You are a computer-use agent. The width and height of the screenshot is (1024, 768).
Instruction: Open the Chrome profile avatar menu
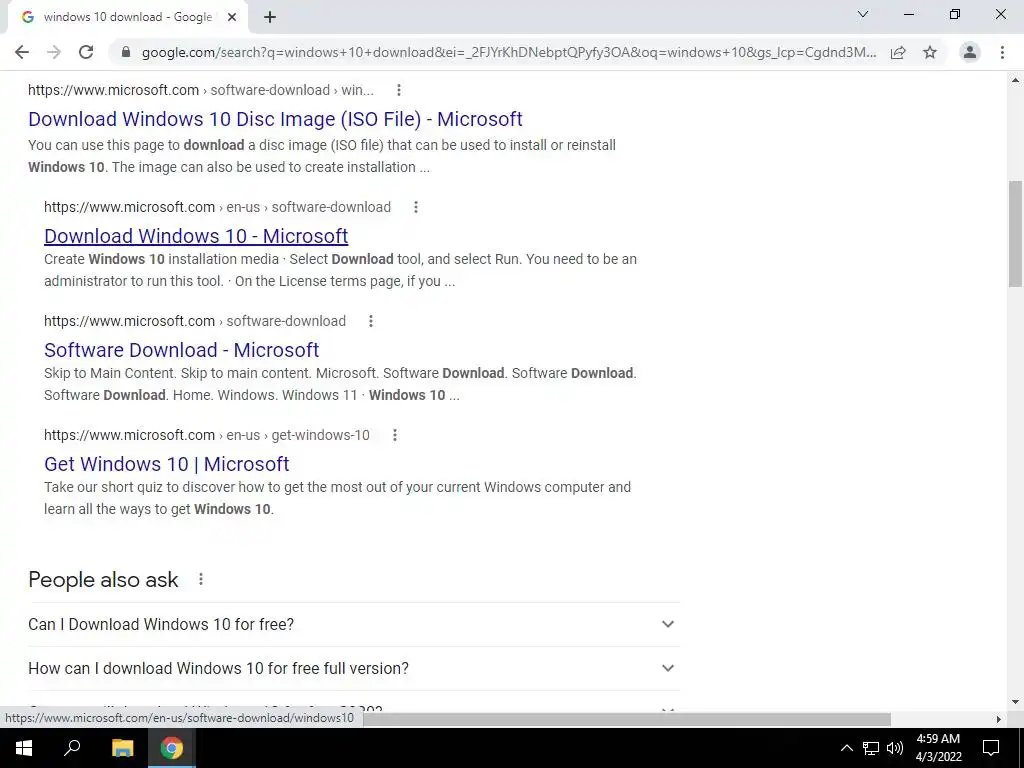point(970,52)
